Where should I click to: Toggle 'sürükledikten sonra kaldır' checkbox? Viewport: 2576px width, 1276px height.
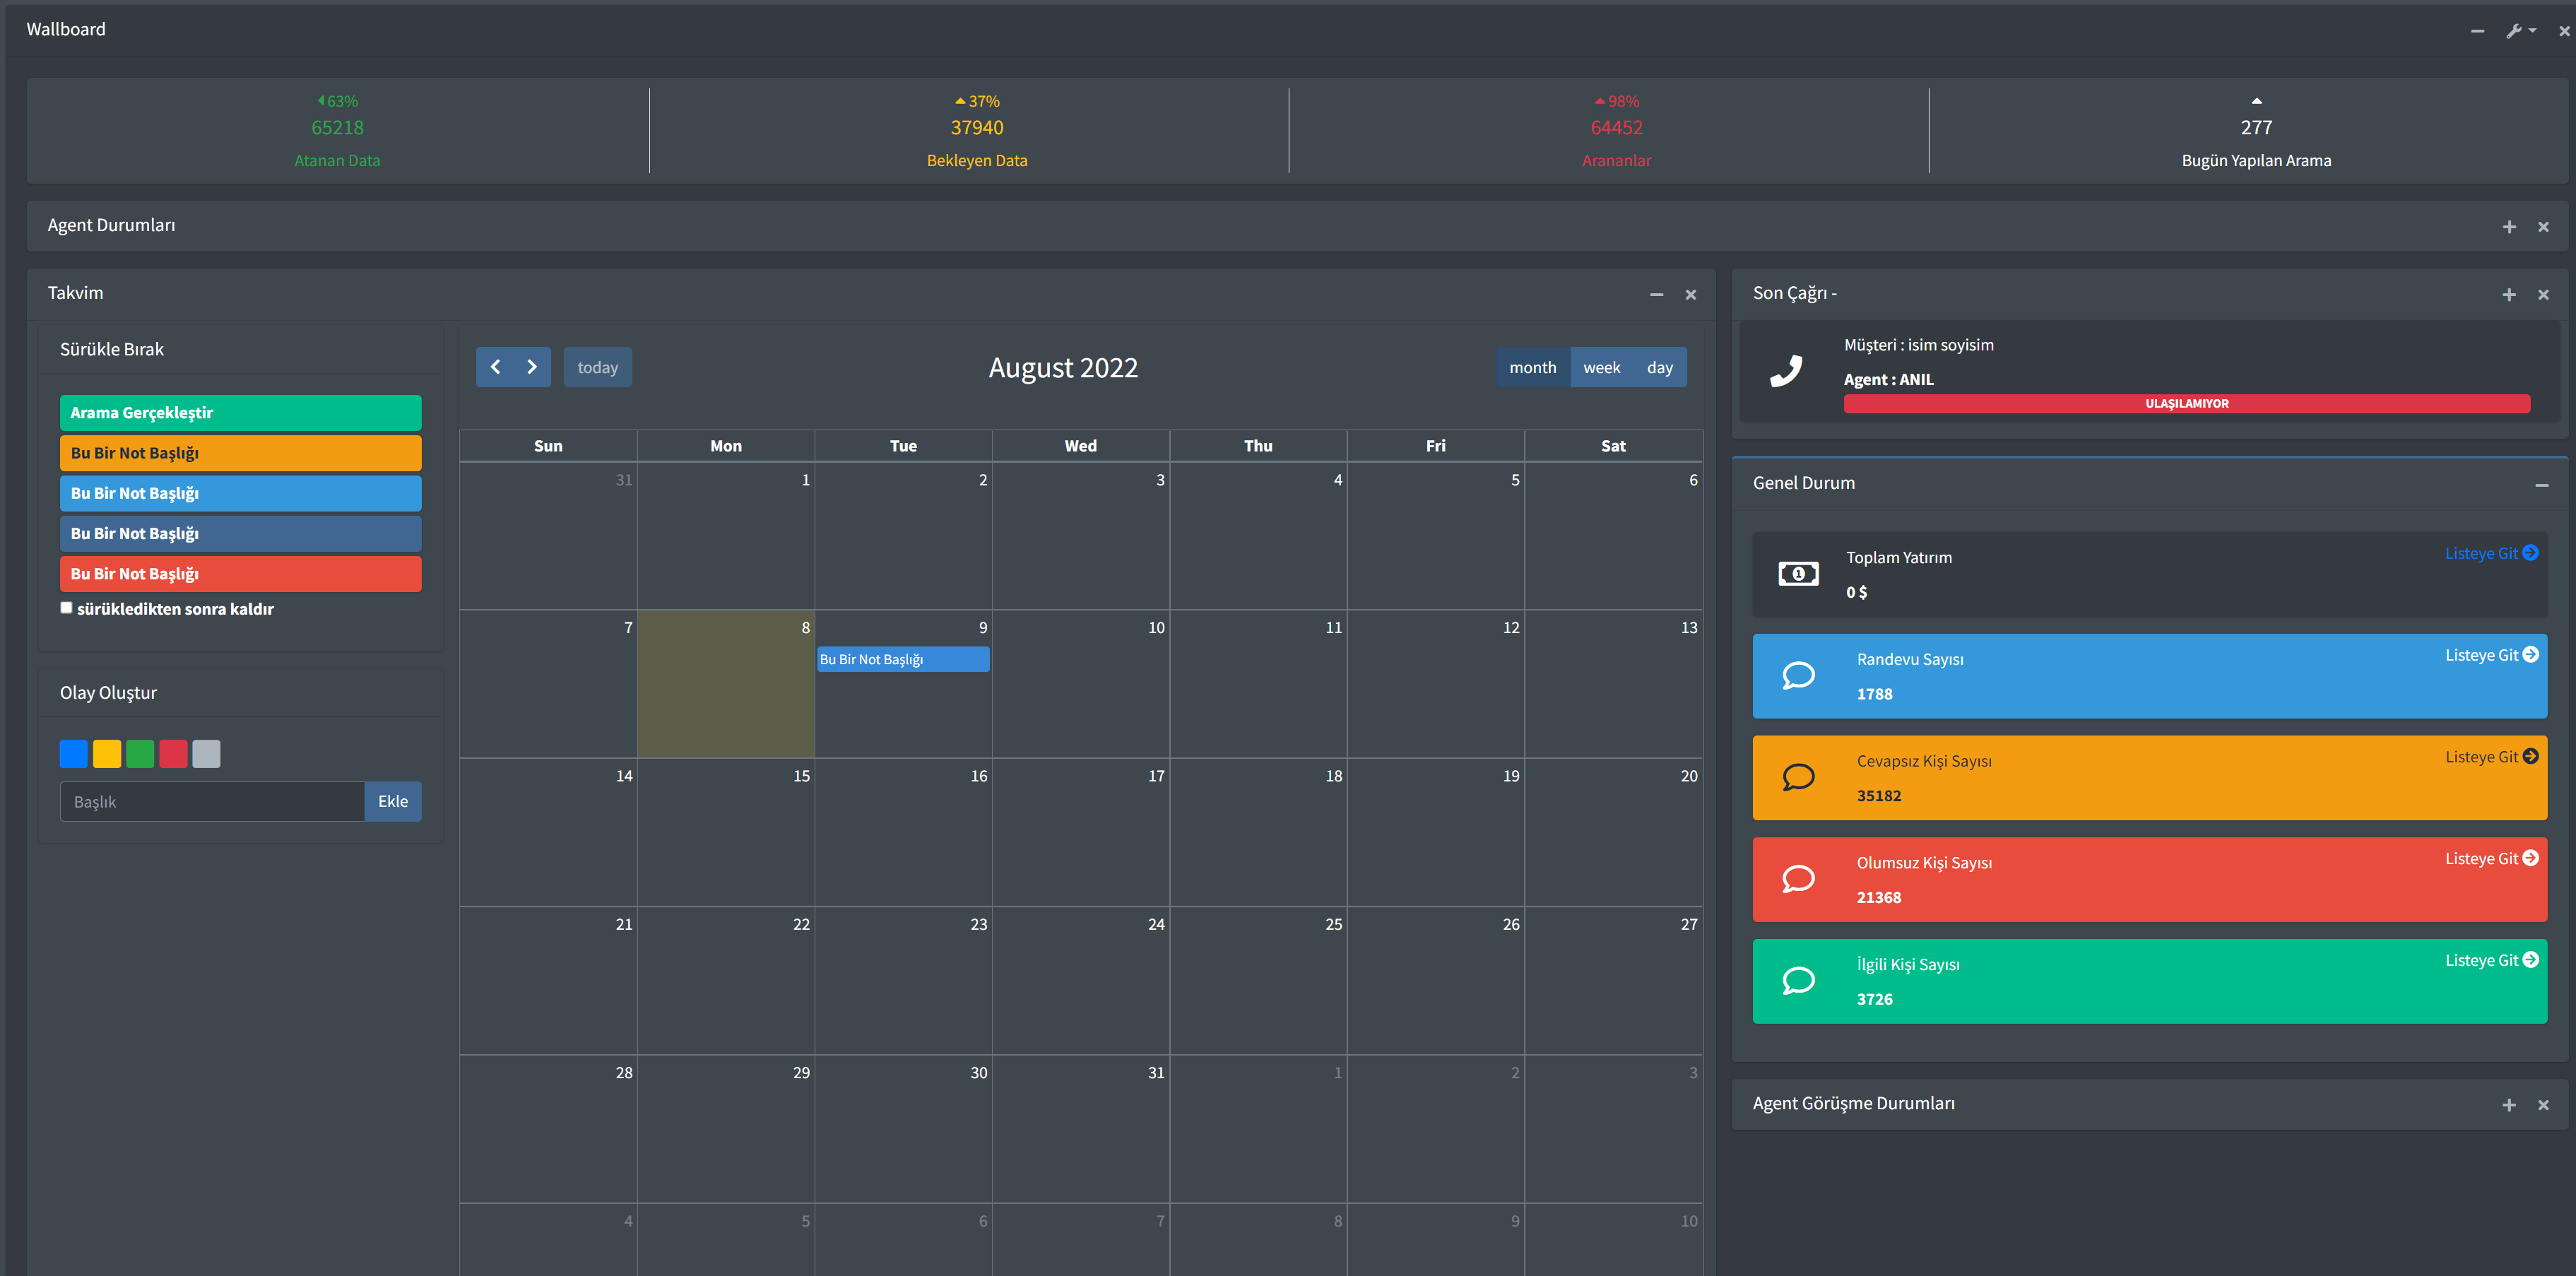pos(66,607)
